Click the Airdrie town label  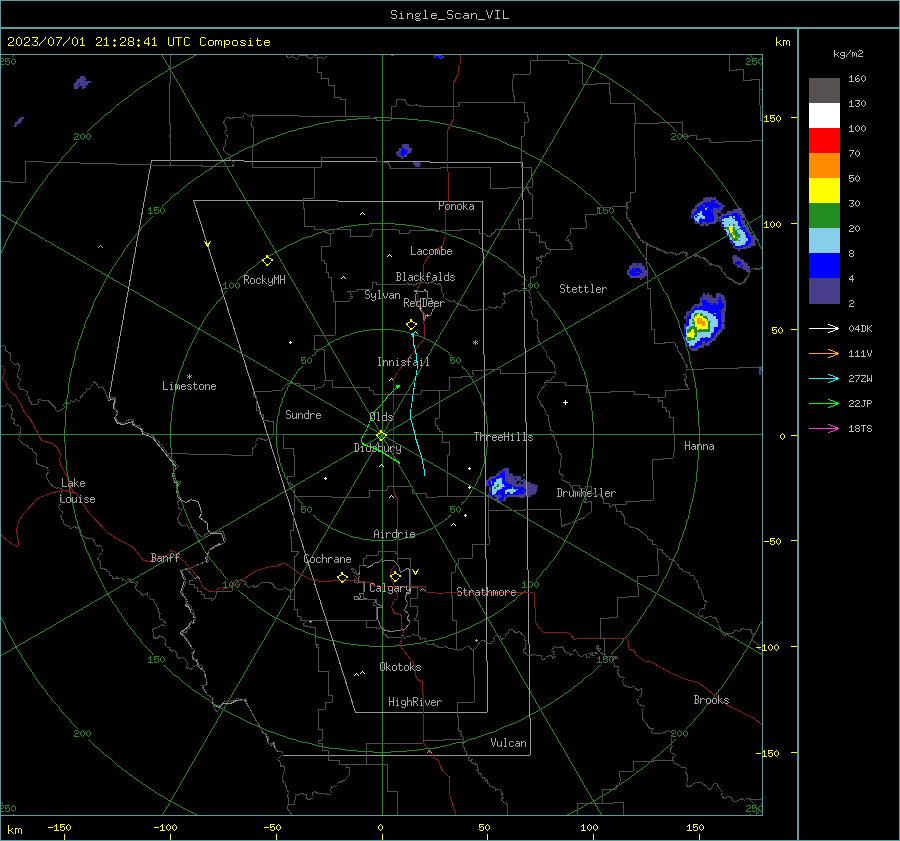[x=394, y=534]
